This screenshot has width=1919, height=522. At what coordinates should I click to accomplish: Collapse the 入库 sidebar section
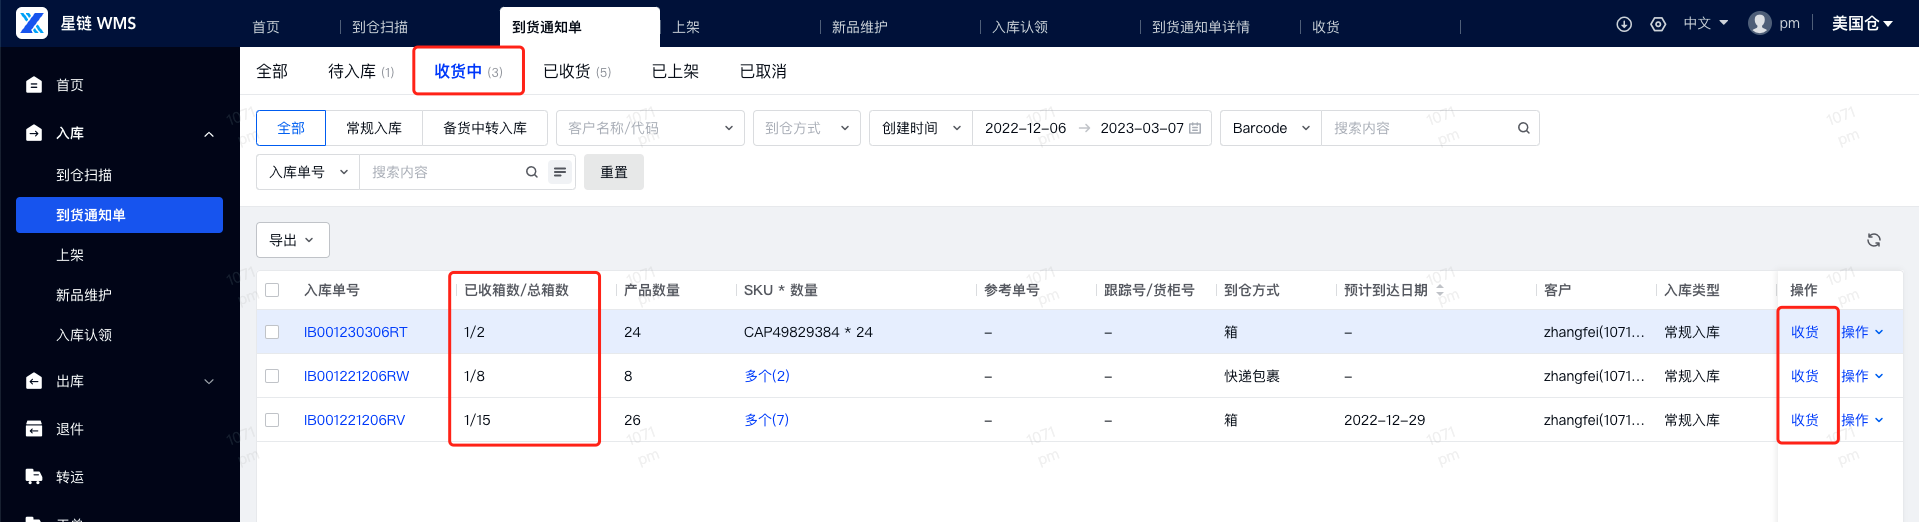click(209, 134)
